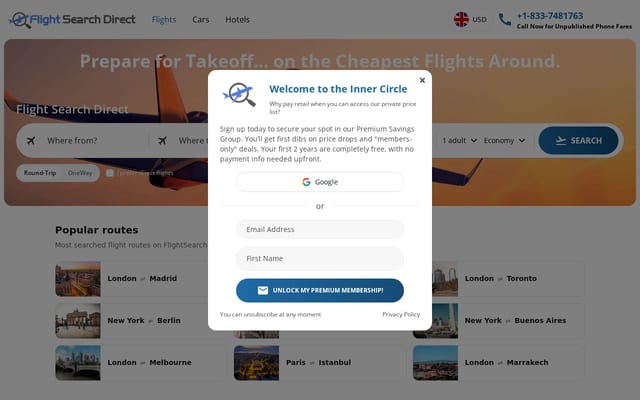Click the Flight Search Direct logo

[72, 20]
